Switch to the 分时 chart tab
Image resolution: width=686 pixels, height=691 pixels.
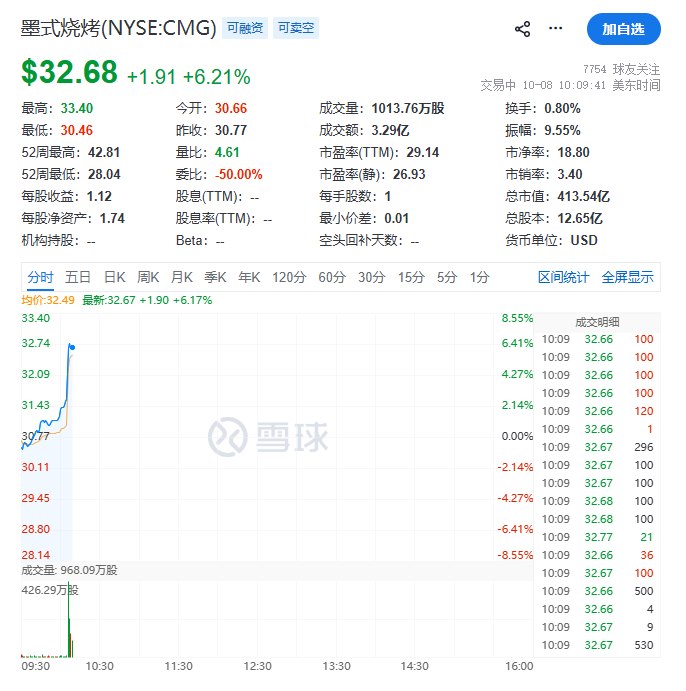click(41, 277)
